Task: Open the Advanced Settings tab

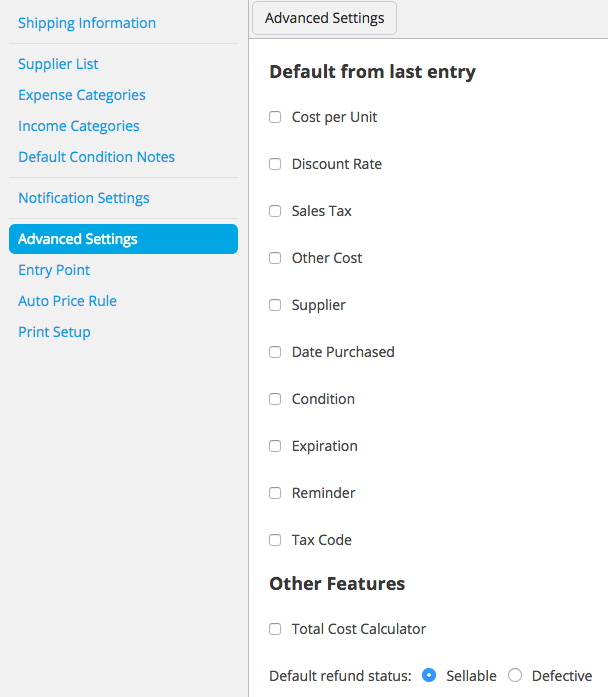Action: pyautogui.click(x=324, y=18)
